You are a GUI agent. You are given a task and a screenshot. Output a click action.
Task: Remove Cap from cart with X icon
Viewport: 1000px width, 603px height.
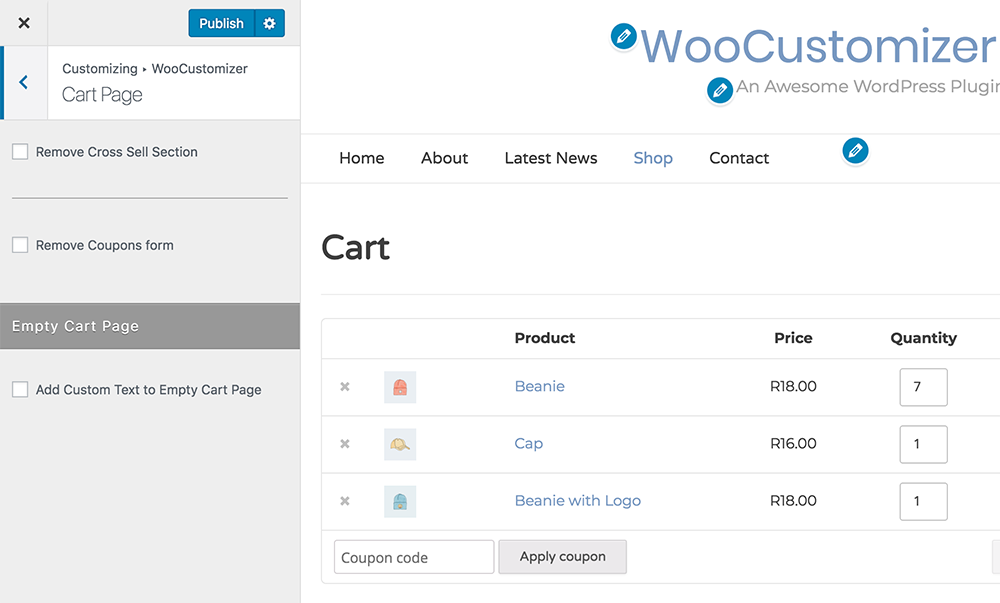[345, 444]
